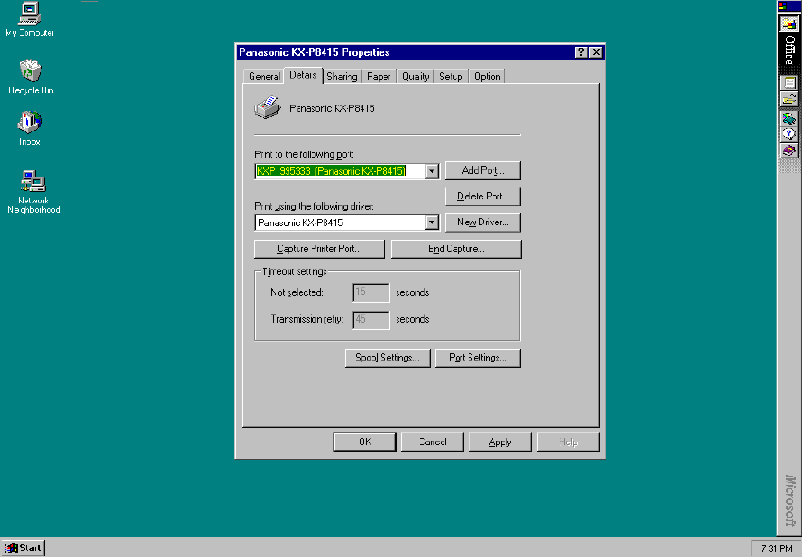Click the help question mark in title bar
This screenshot has height=557, width=802.
pyautogui.click(x=581, y=52)
